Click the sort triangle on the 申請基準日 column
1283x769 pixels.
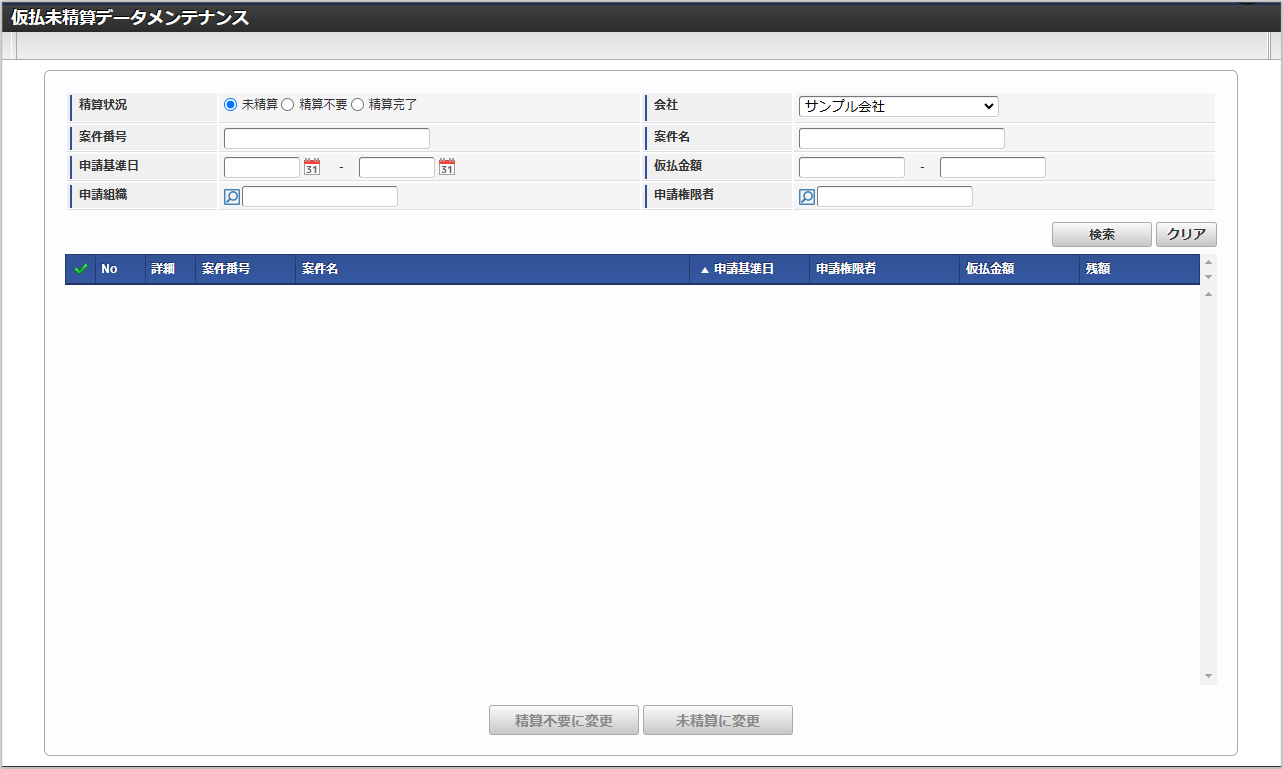(x=704, y=269)
